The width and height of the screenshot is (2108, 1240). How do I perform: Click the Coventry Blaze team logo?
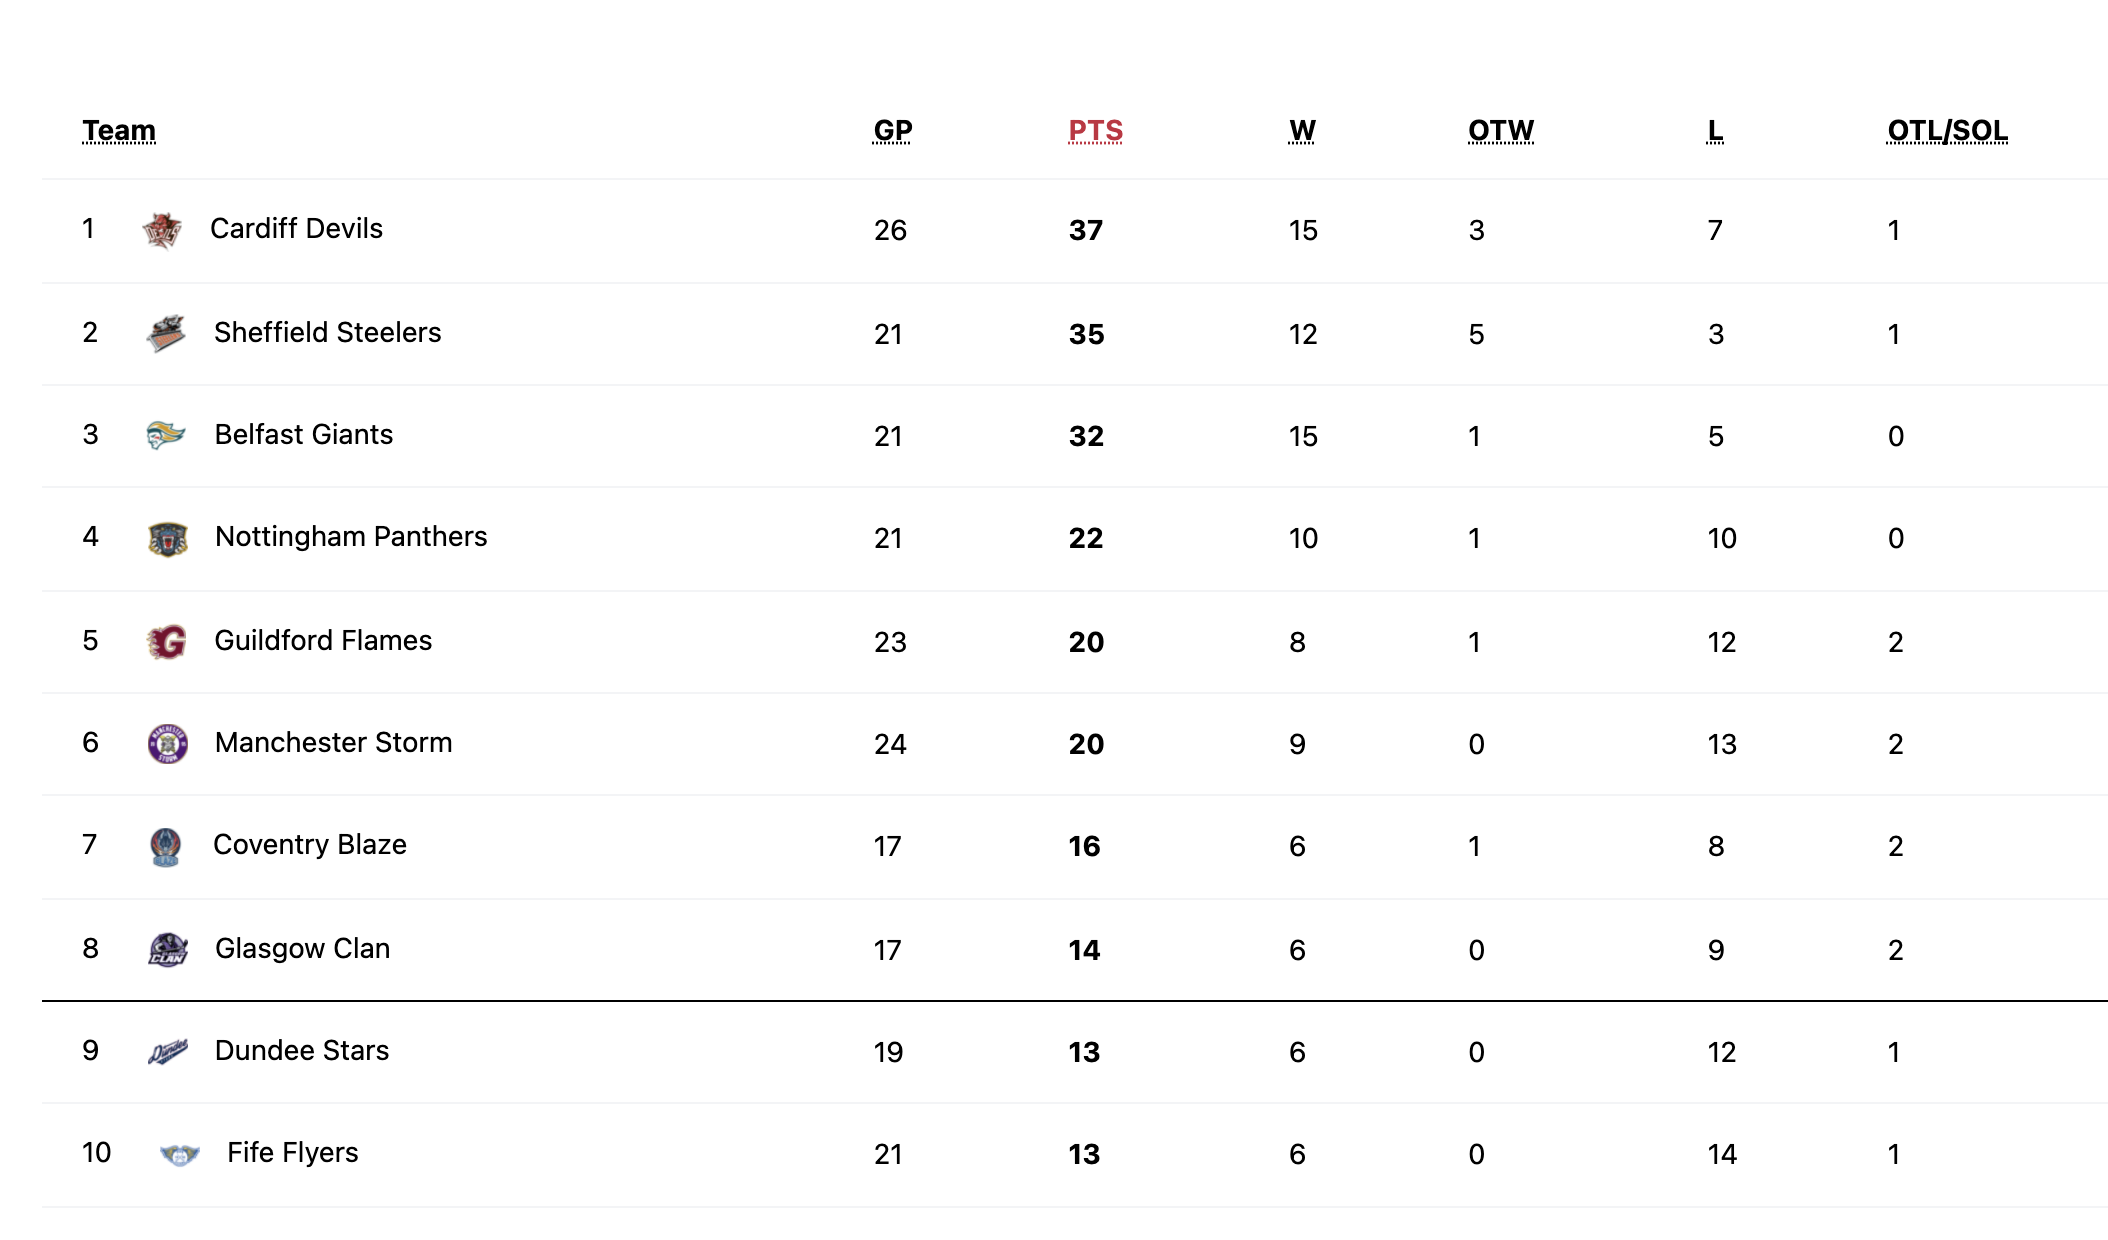165,847
